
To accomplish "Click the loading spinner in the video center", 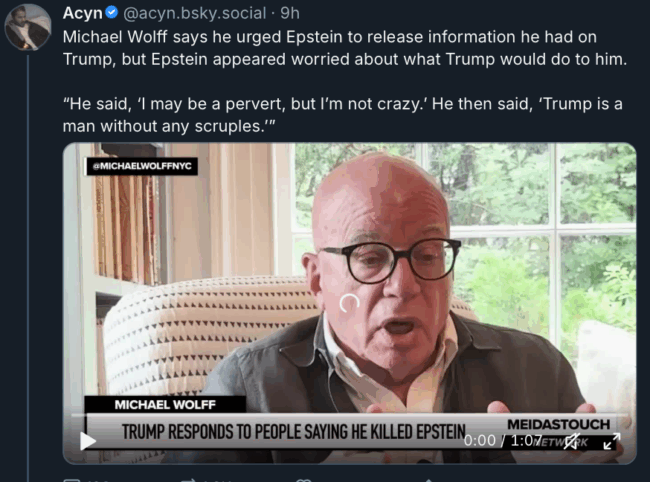I will pos(349,303).
